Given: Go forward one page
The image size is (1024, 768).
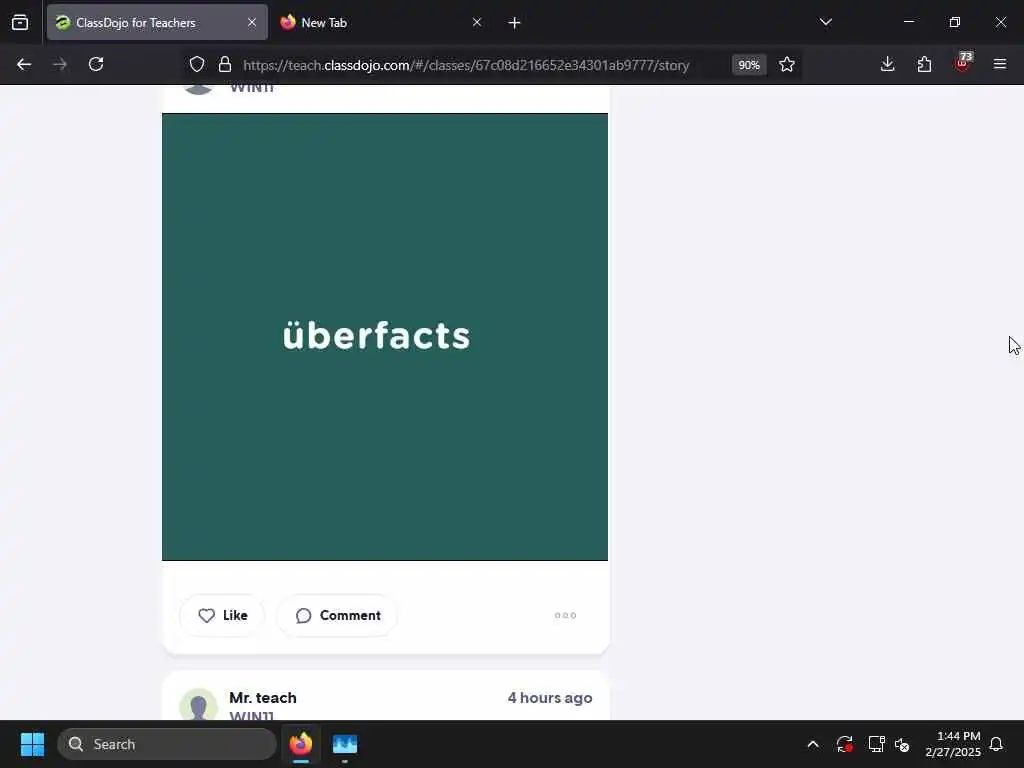Looking at the screenshot, I should tap(60, 64).
